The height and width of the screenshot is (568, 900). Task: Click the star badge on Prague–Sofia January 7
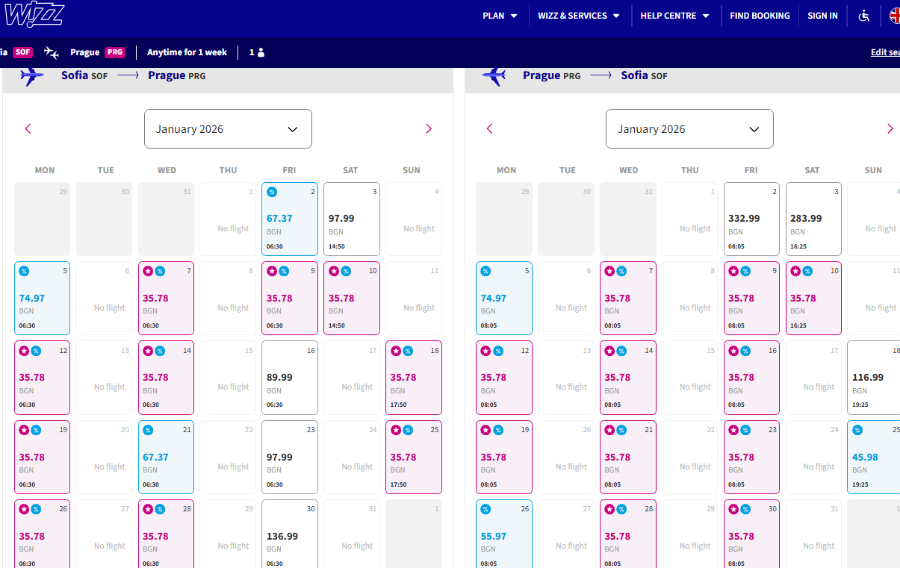[x=610, y=271]
